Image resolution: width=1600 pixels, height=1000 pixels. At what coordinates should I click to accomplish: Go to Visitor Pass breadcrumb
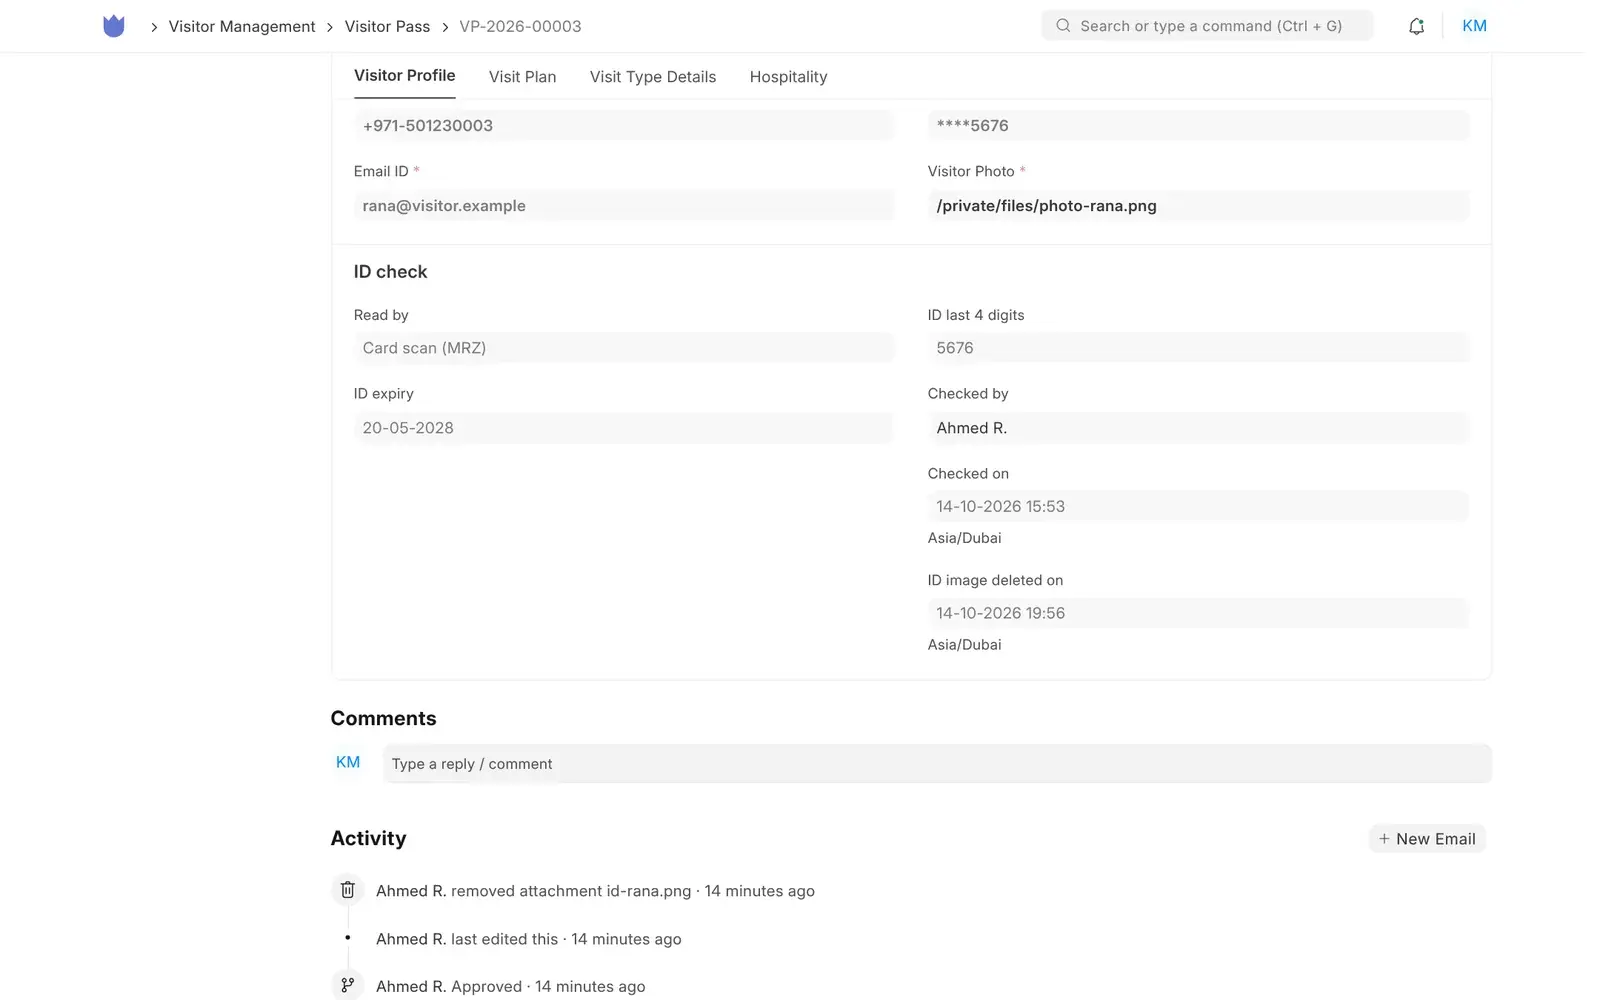pyautogui.click(x=387, y=26)
